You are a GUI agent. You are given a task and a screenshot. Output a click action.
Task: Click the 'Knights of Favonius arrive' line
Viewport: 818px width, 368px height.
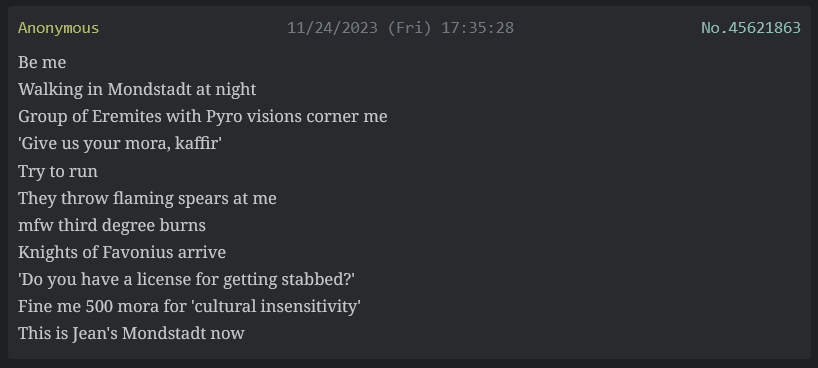(x=122, y=253)
